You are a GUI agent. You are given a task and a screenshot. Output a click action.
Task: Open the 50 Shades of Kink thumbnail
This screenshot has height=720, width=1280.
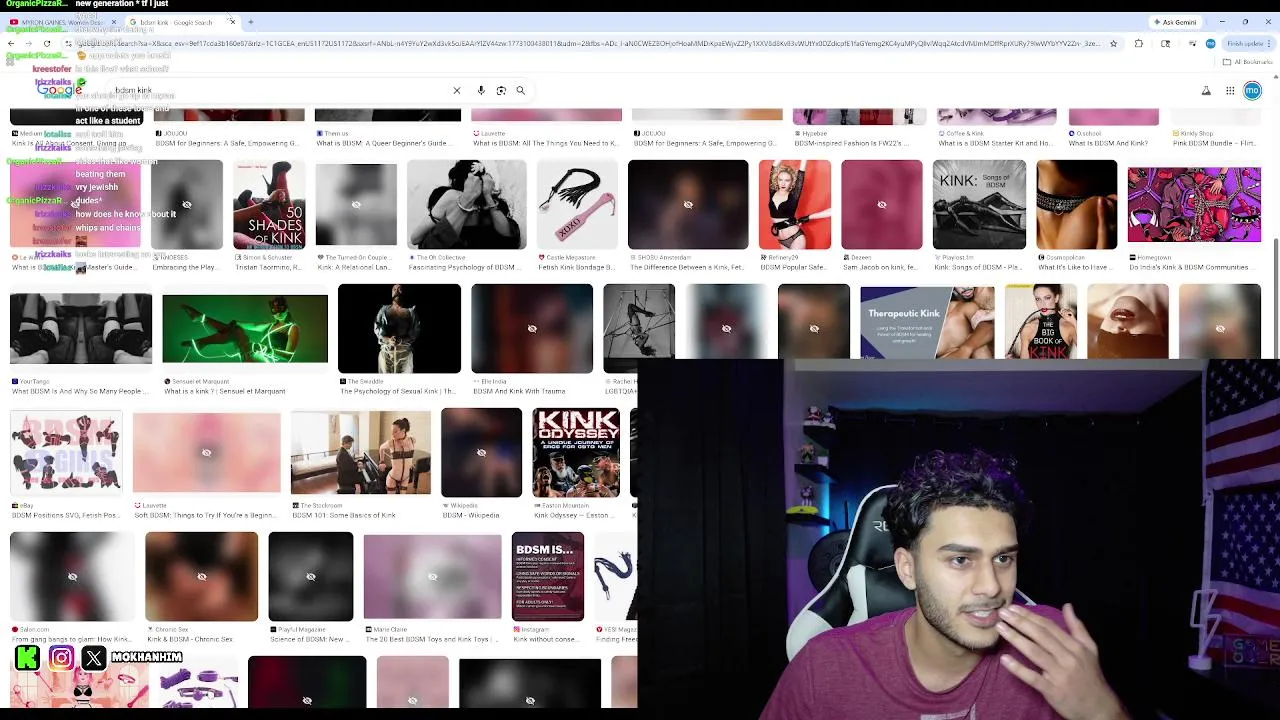[269, 205]
